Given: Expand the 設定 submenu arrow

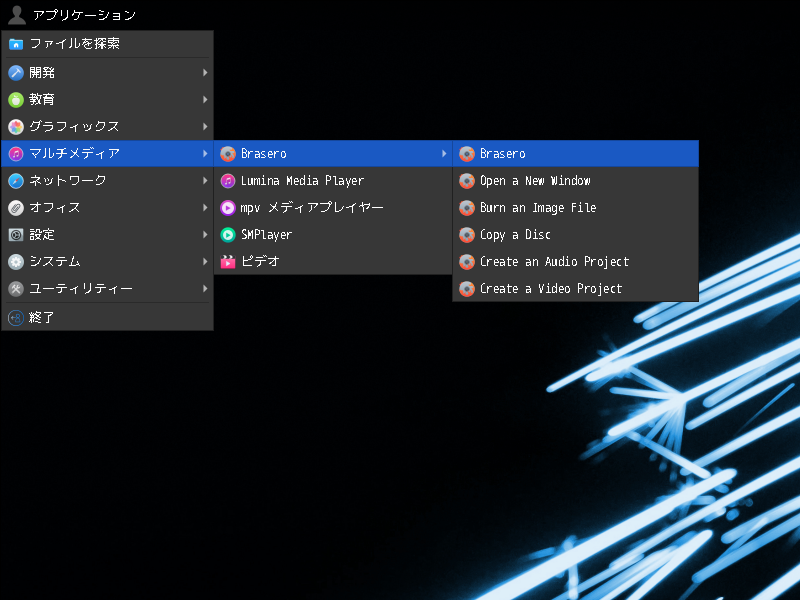Looking at the screenshot, I should click(x=205, y=235).
